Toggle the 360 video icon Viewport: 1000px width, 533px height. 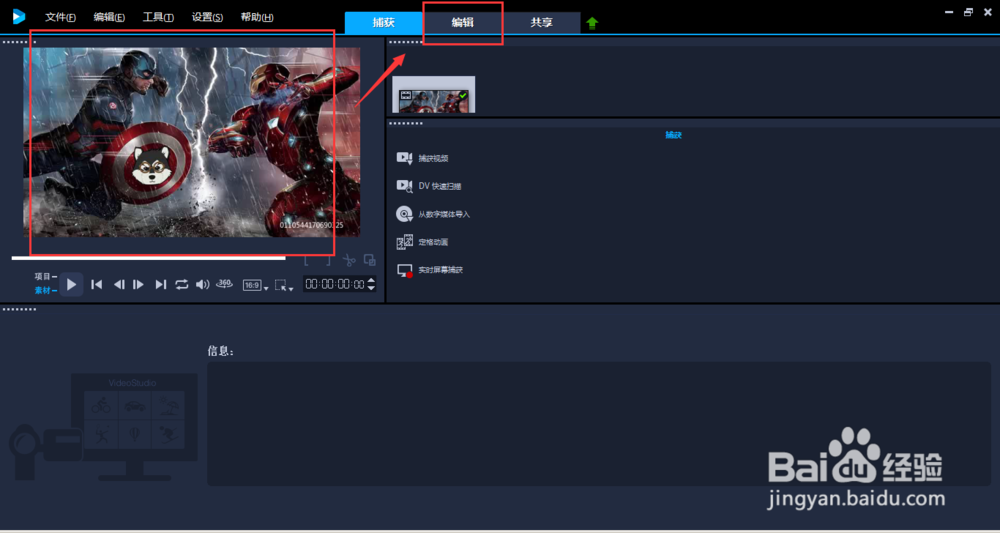[x=224, y=284]
